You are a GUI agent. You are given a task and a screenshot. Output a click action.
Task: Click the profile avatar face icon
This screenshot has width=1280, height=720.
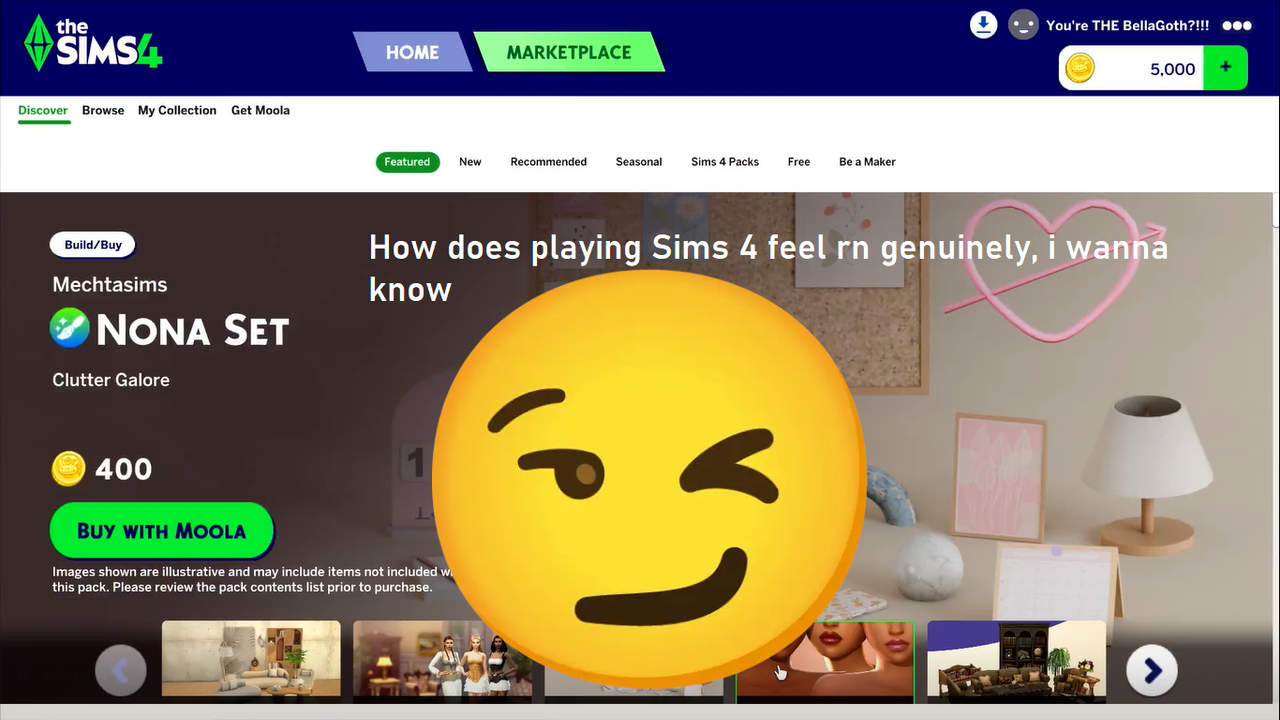tap(1023, 25)
